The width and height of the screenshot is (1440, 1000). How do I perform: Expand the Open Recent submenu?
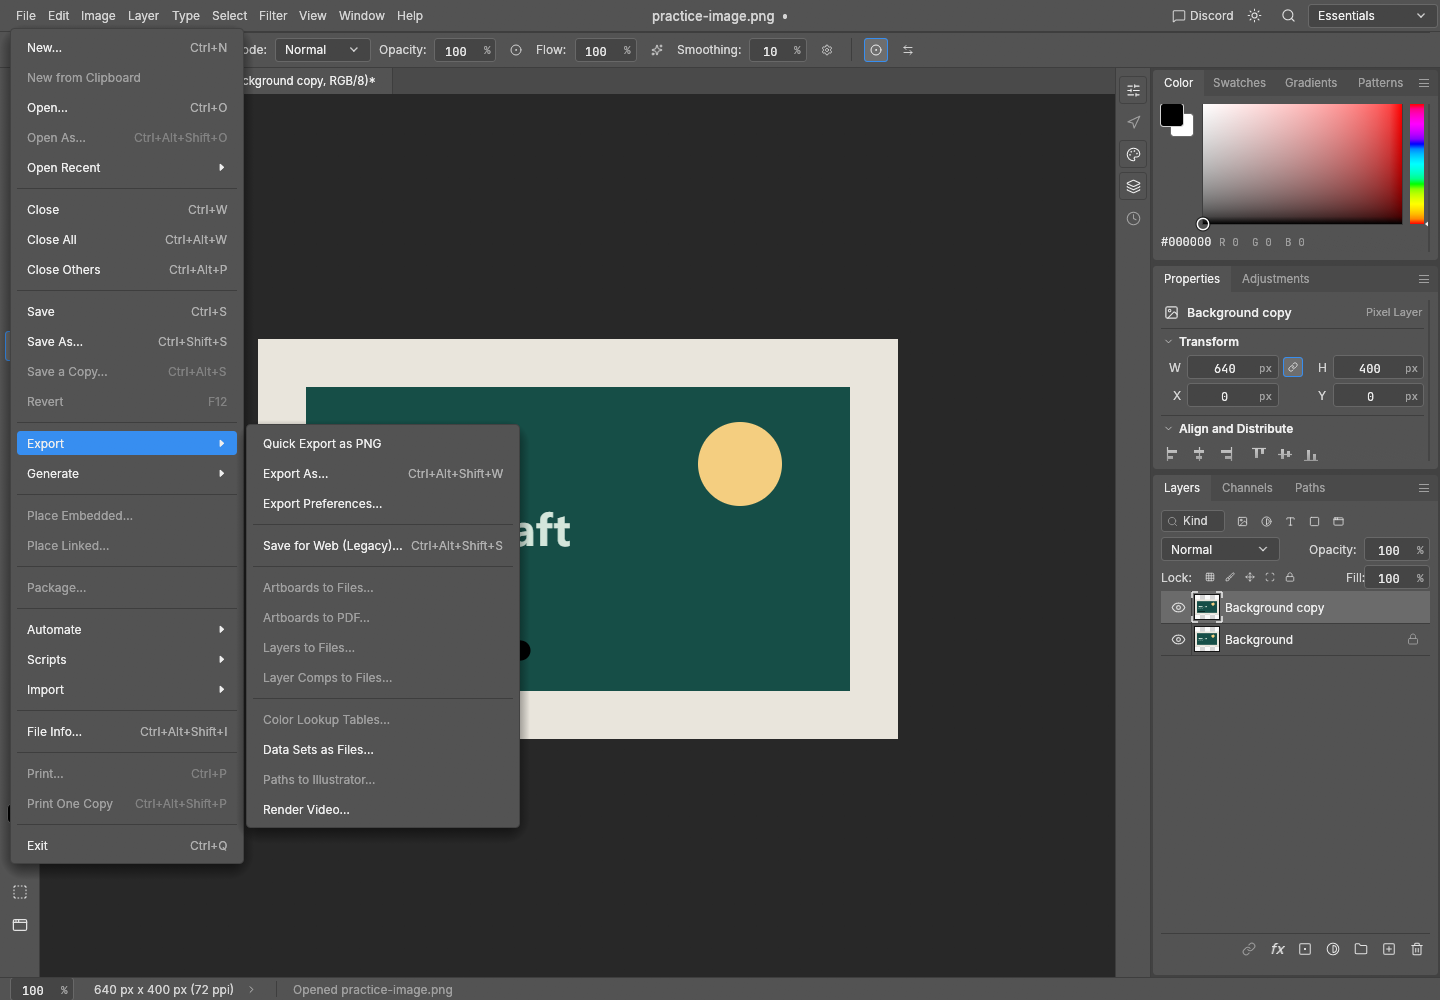[x=127, y=168]
